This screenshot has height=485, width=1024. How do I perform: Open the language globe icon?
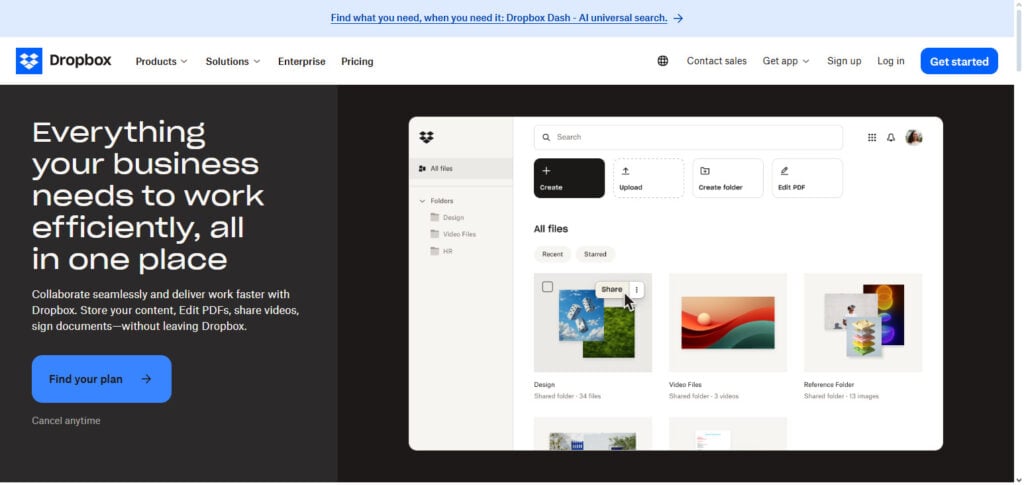click(663, 61)
